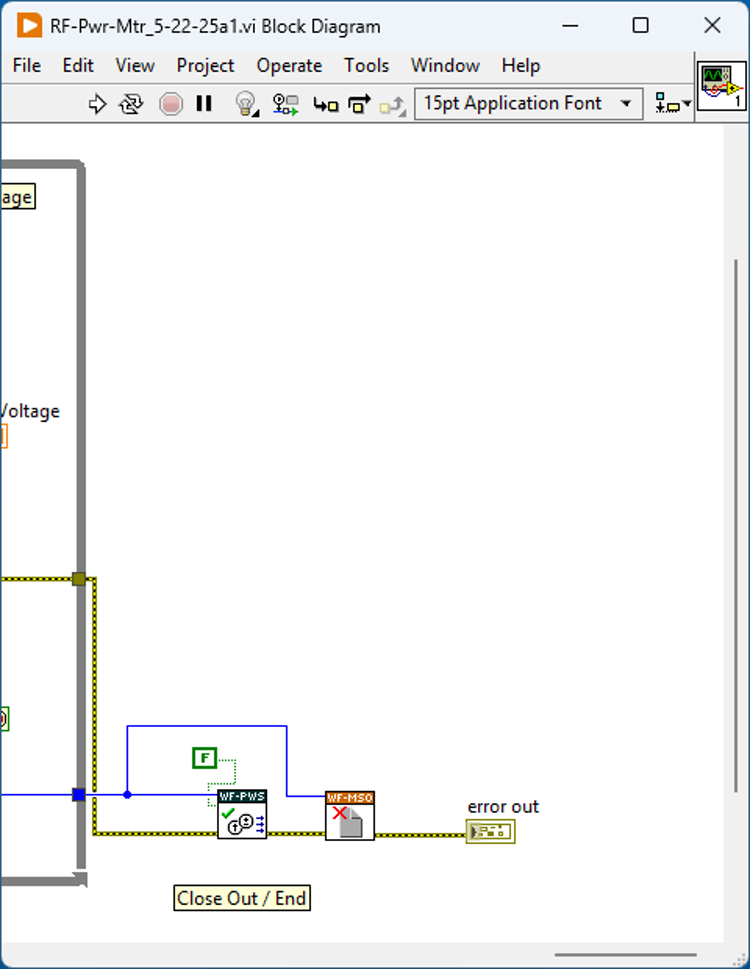
Task: Click the horizontal scrollbar thumb
Action: (x=625, y=955)
